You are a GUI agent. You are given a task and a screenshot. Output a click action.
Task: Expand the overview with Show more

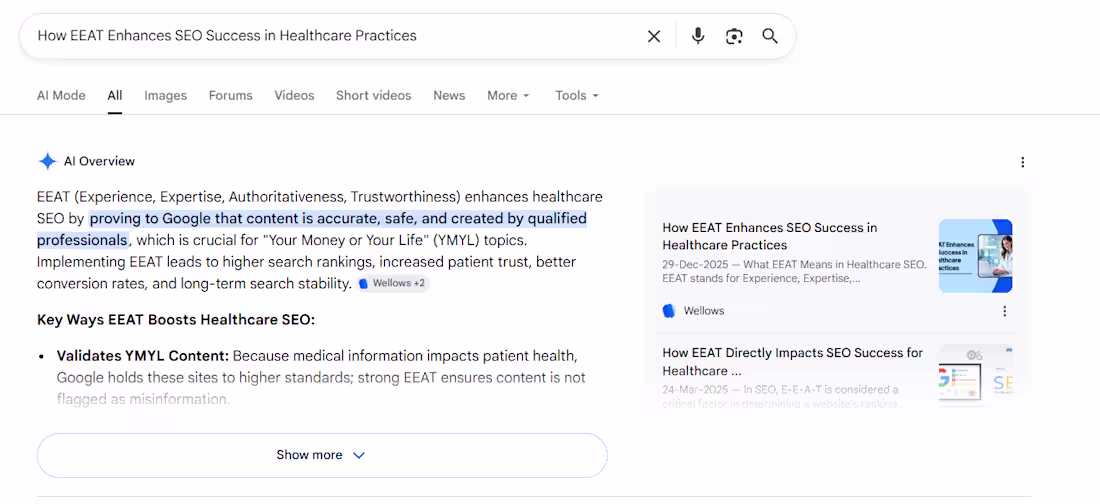coord(322,455)
